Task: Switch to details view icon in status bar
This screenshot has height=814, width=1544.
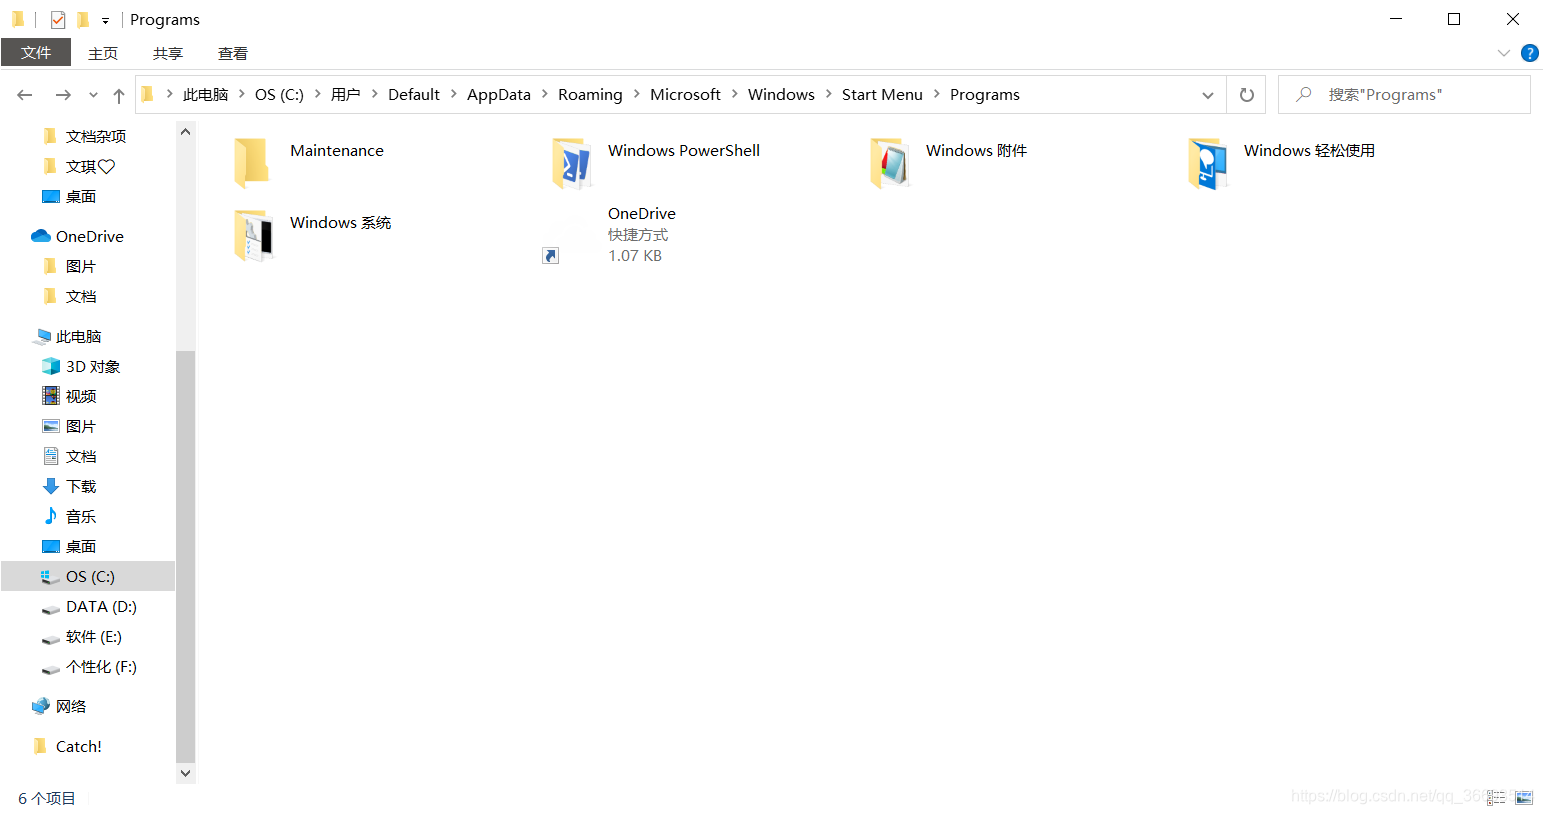Action: [1496, 797]
